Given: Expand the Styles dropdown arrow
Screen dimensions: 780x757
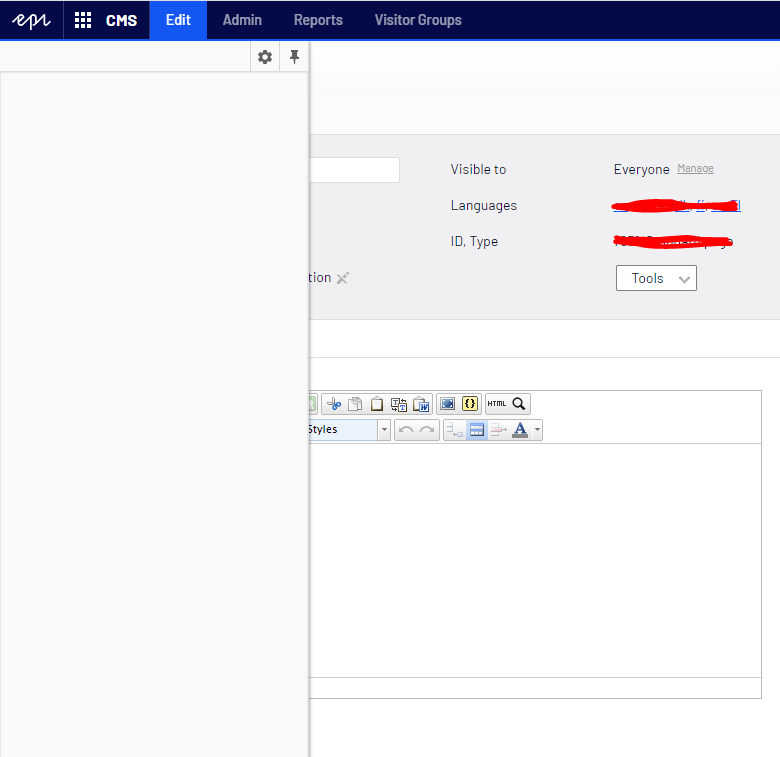Looking at the screenshot, I should (384, 430).
